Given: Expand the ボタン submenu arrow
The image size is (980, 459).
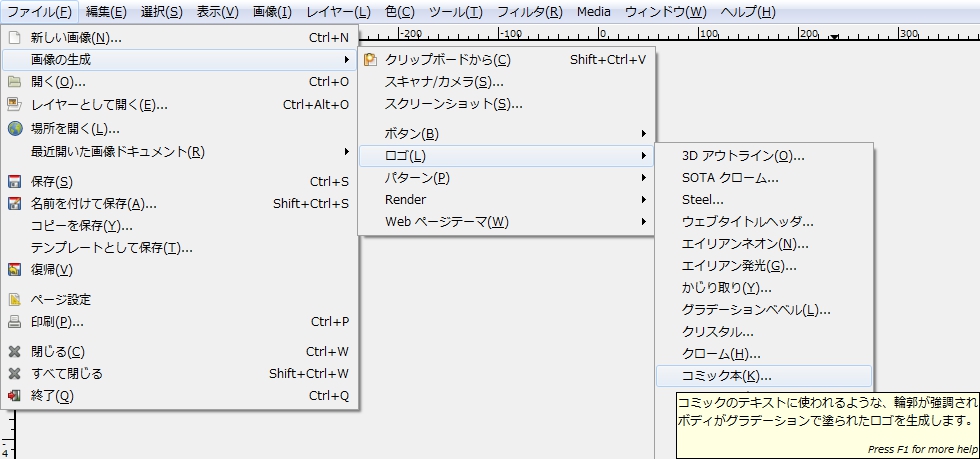Looking at the screenshot, I should coord(643,133).
